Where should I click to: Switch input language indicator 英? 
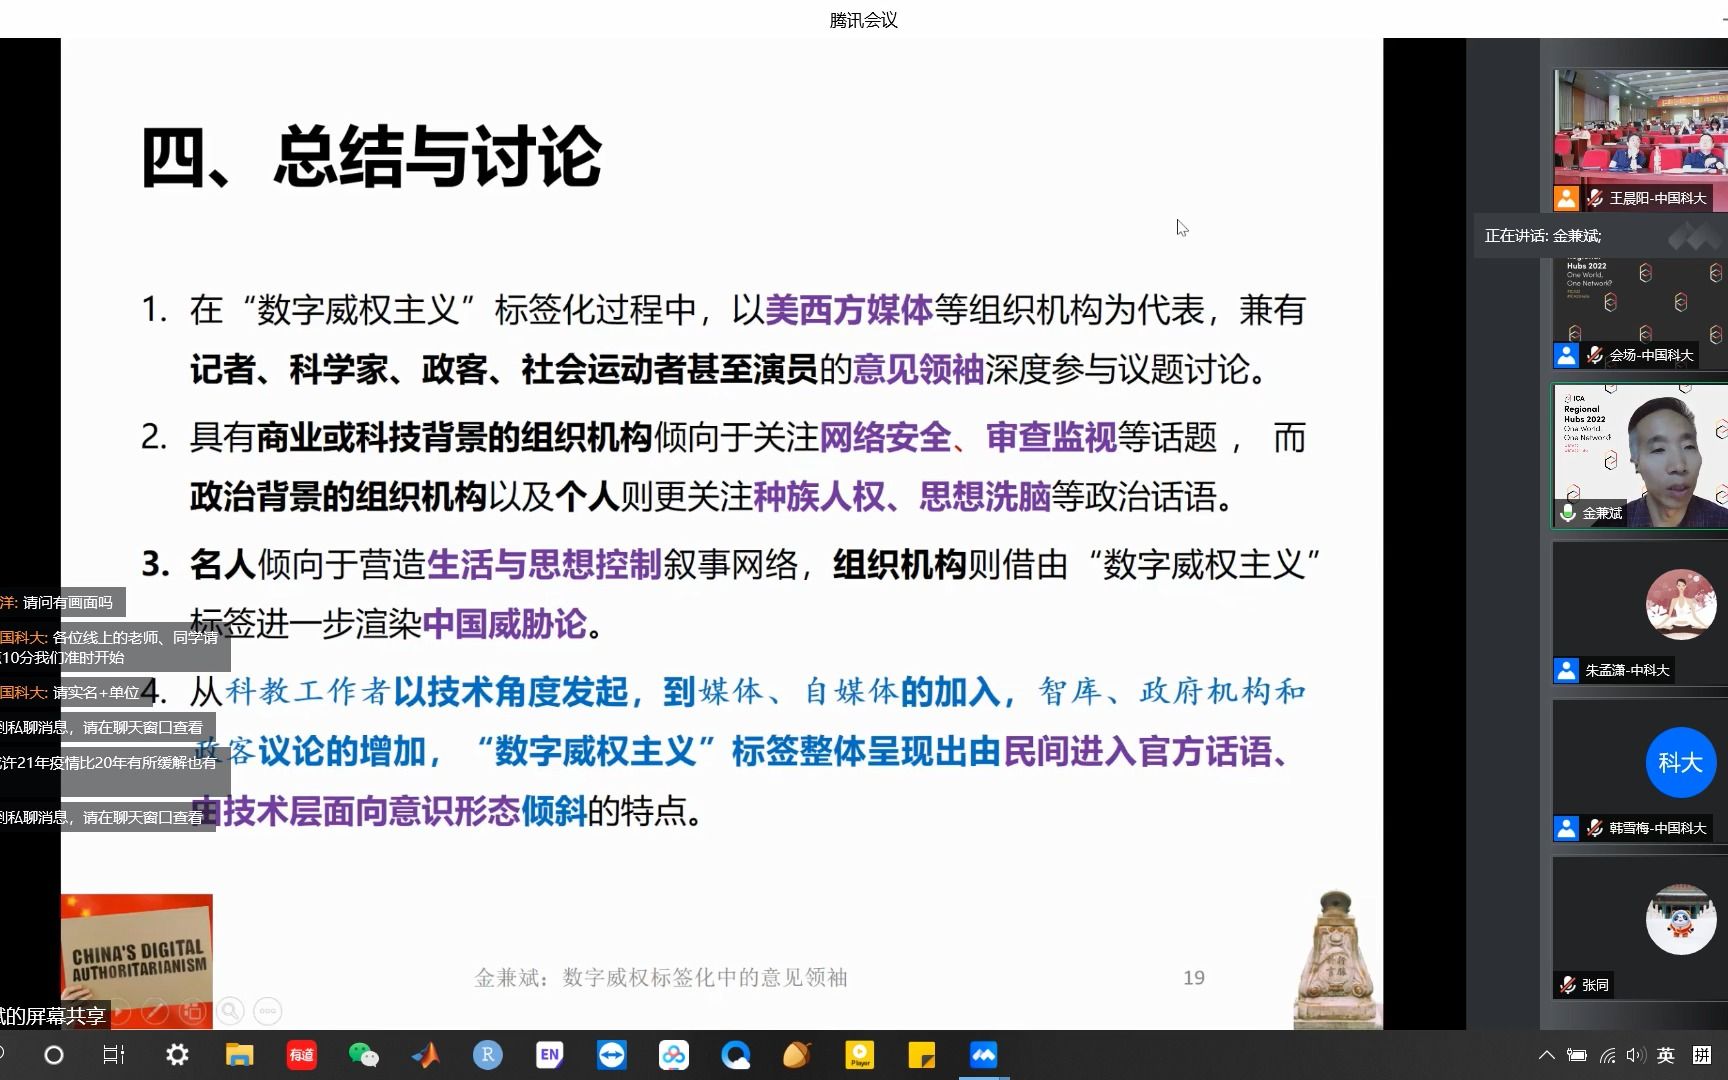pos(1666,1055)
